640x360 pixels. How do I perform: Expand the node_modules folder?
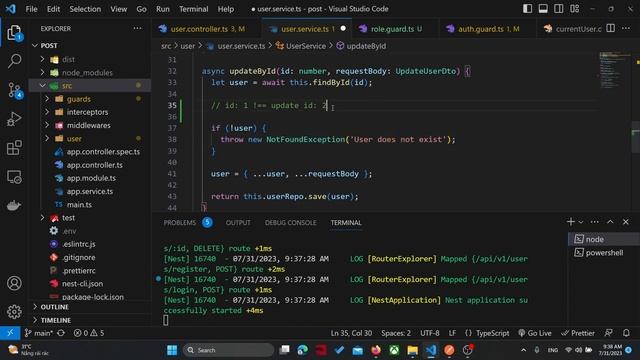(x=42, y=72)
